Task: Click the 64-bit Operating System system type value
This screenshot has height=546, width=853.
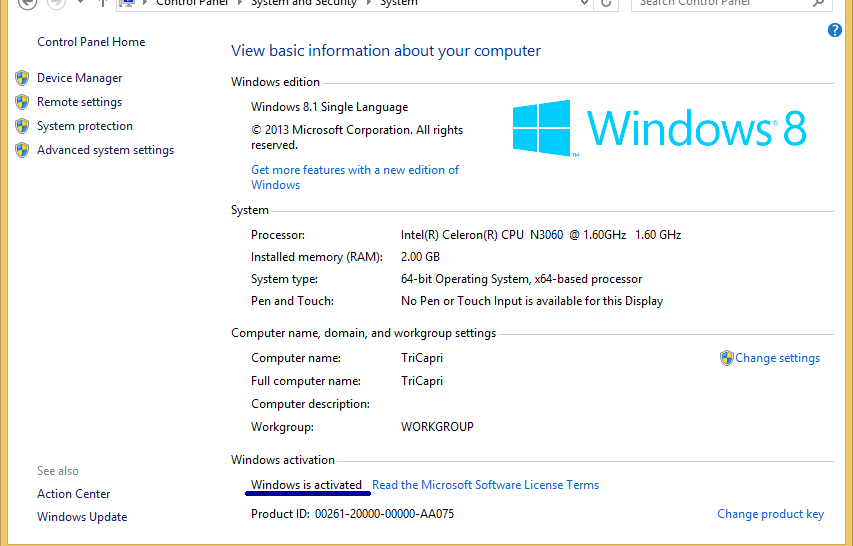Action: click(521, 279)
